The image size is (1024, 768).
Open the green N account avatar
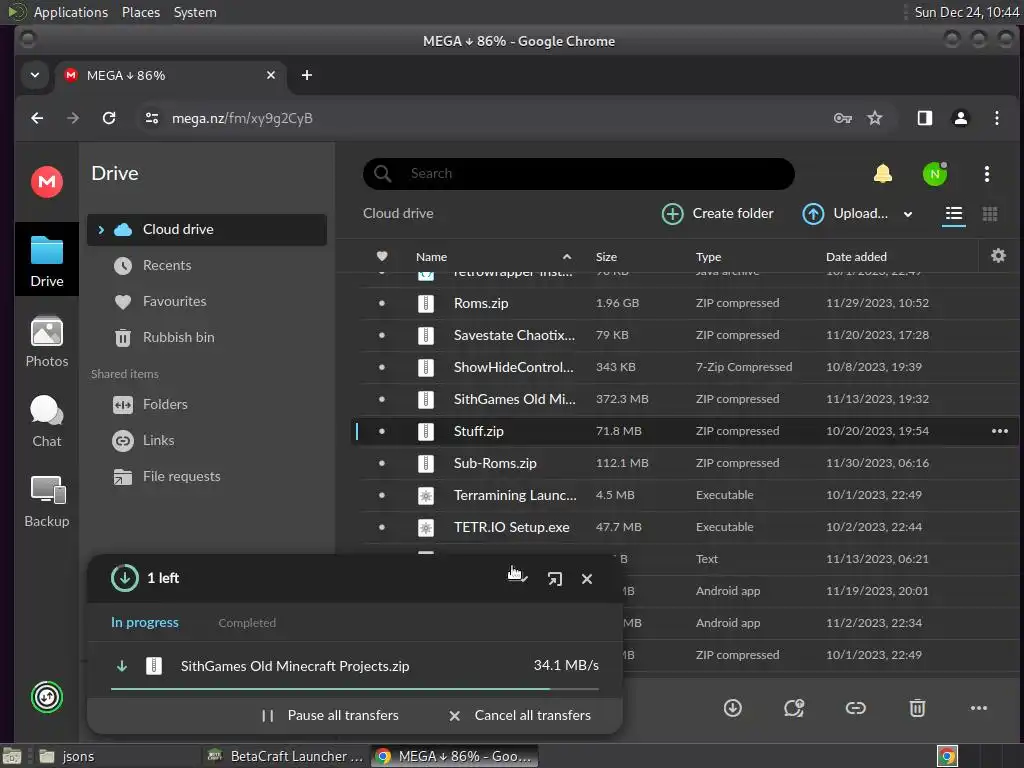coord(935,174)
